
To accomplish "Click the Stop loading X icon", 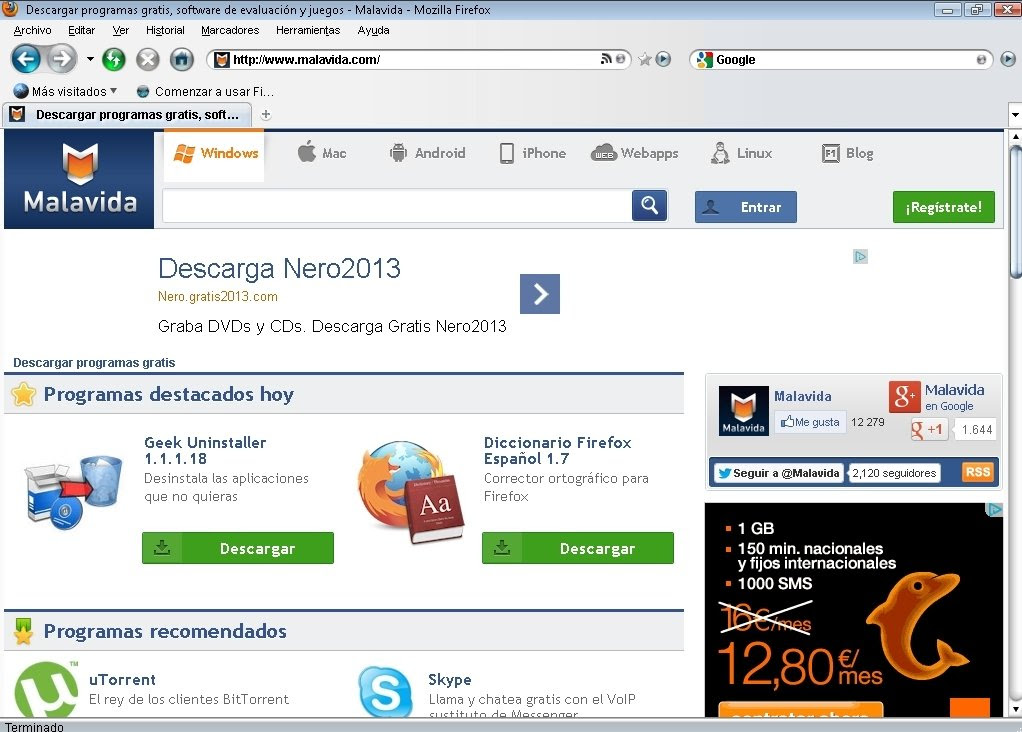I will click(148, 60).
